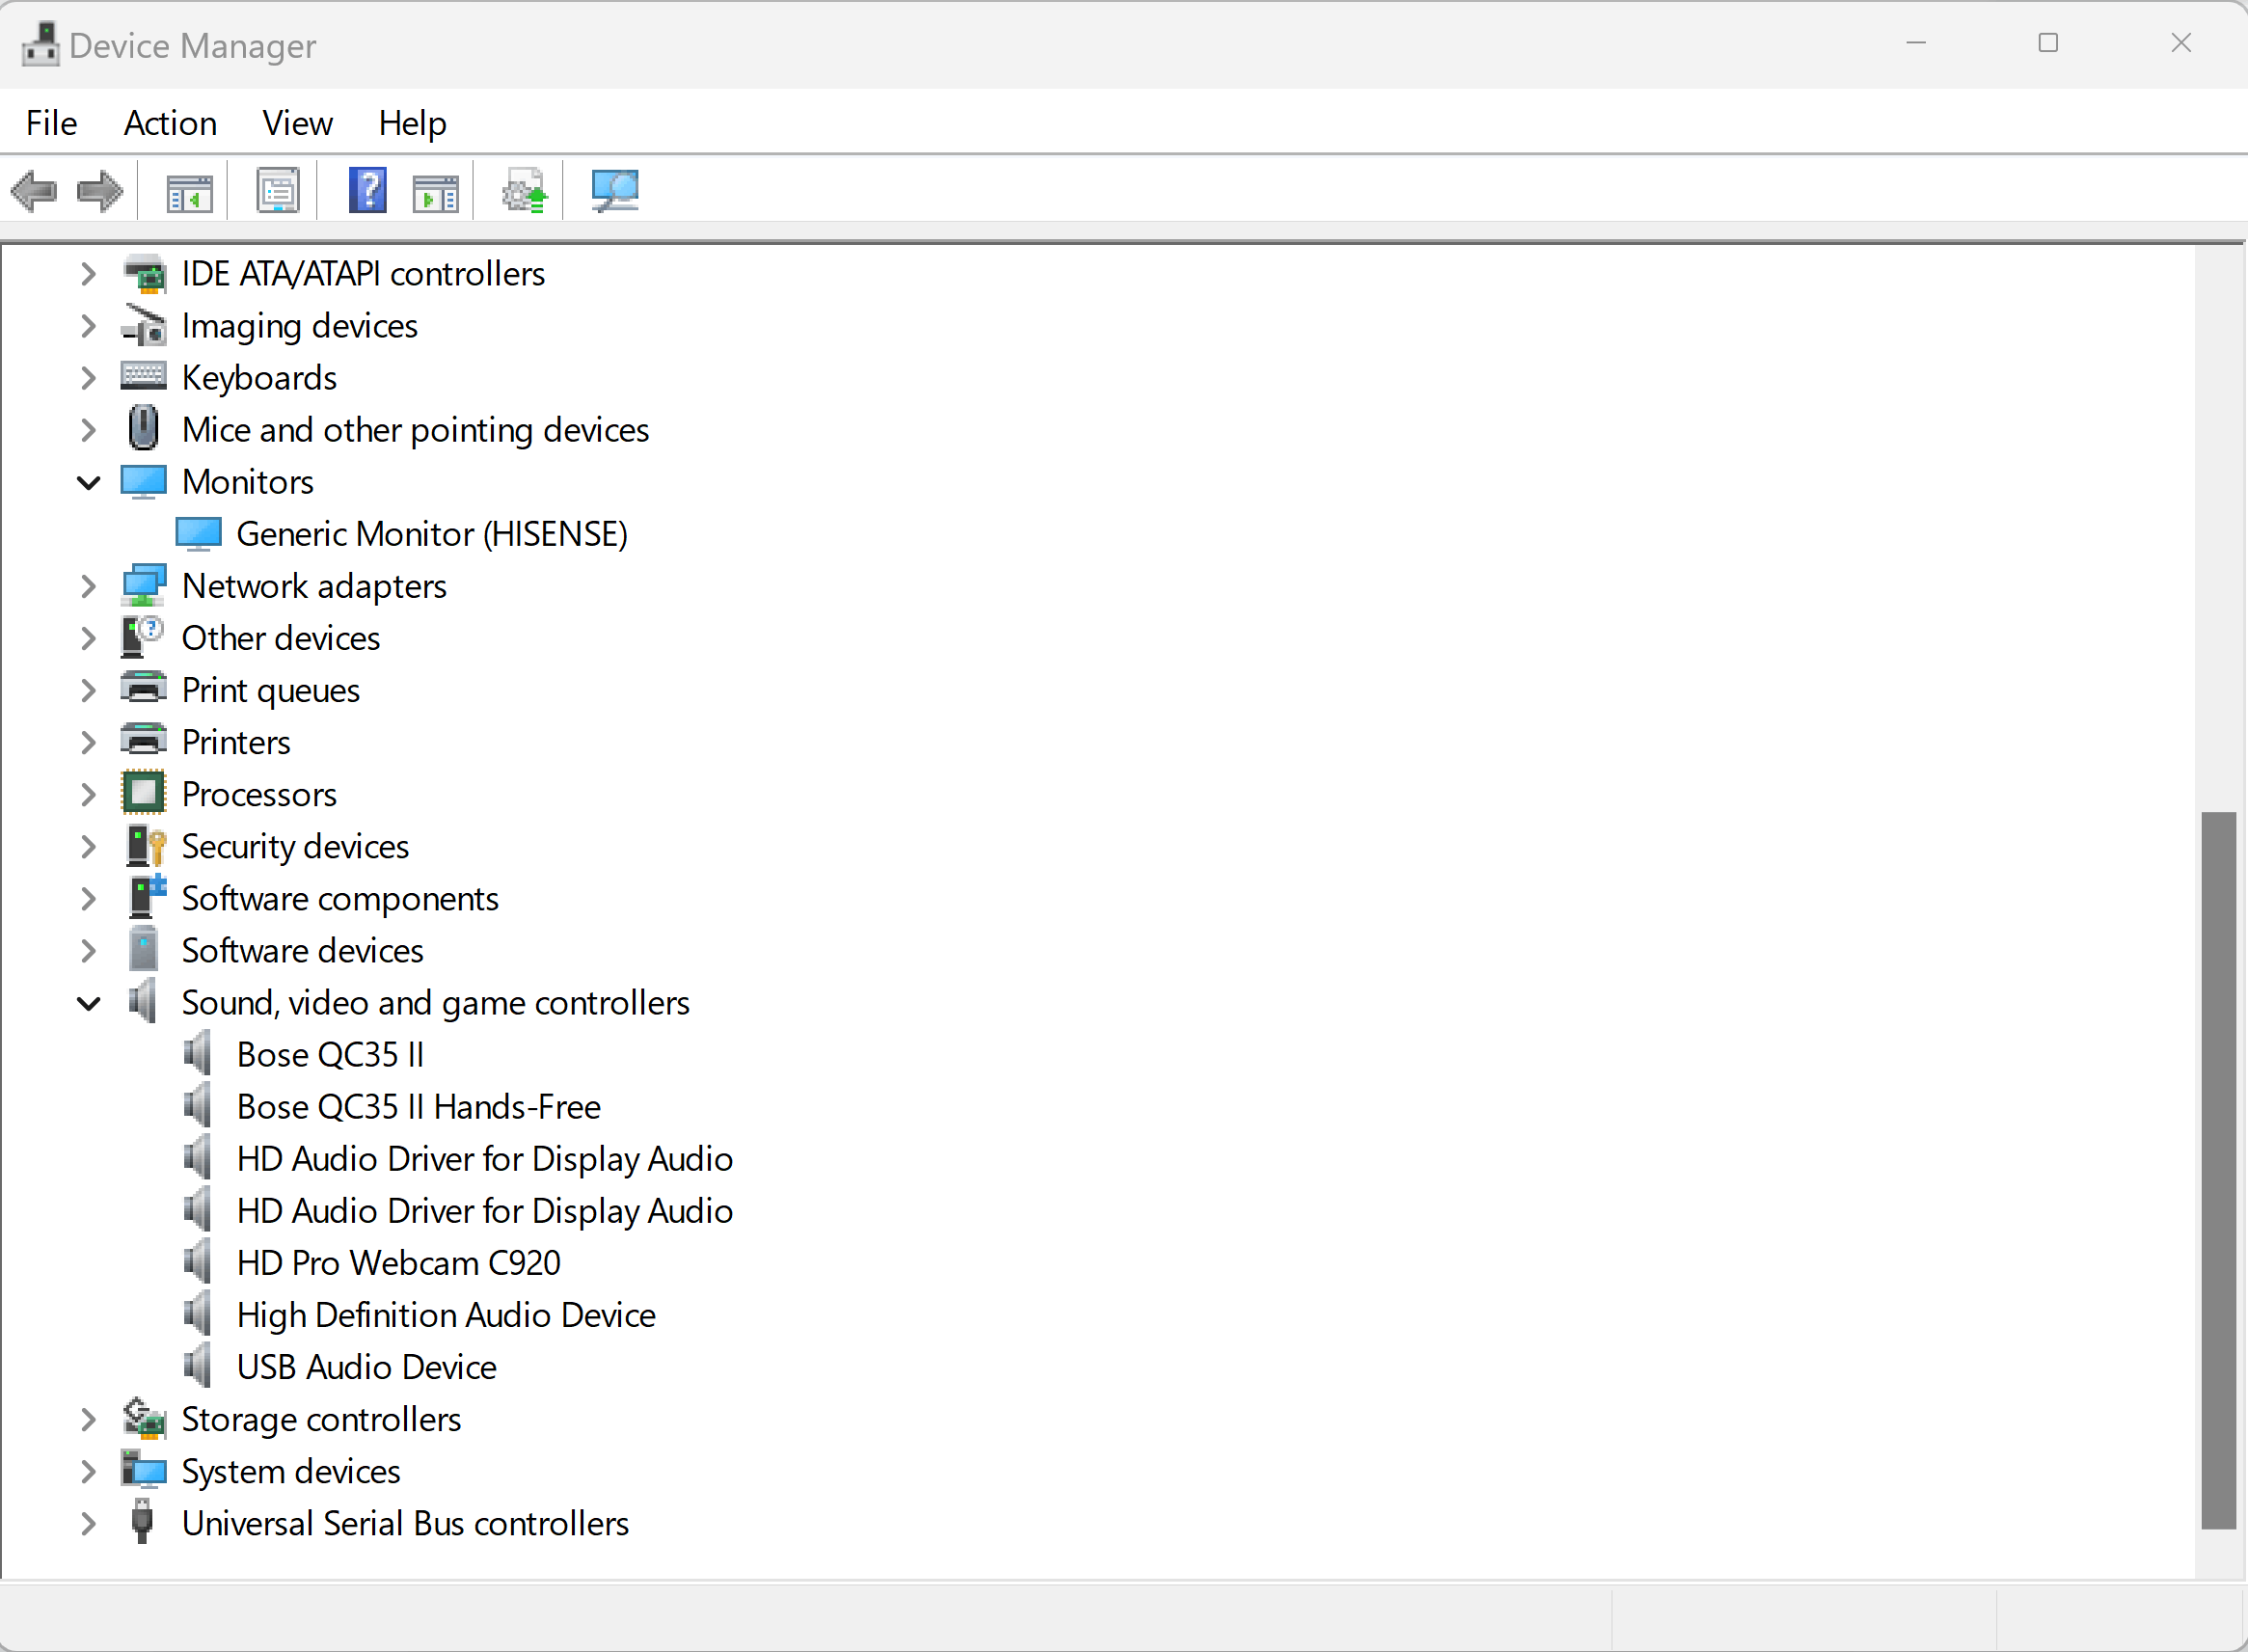
Task: Maximize the Device Manager window
Action: (x=2048, y=43)
